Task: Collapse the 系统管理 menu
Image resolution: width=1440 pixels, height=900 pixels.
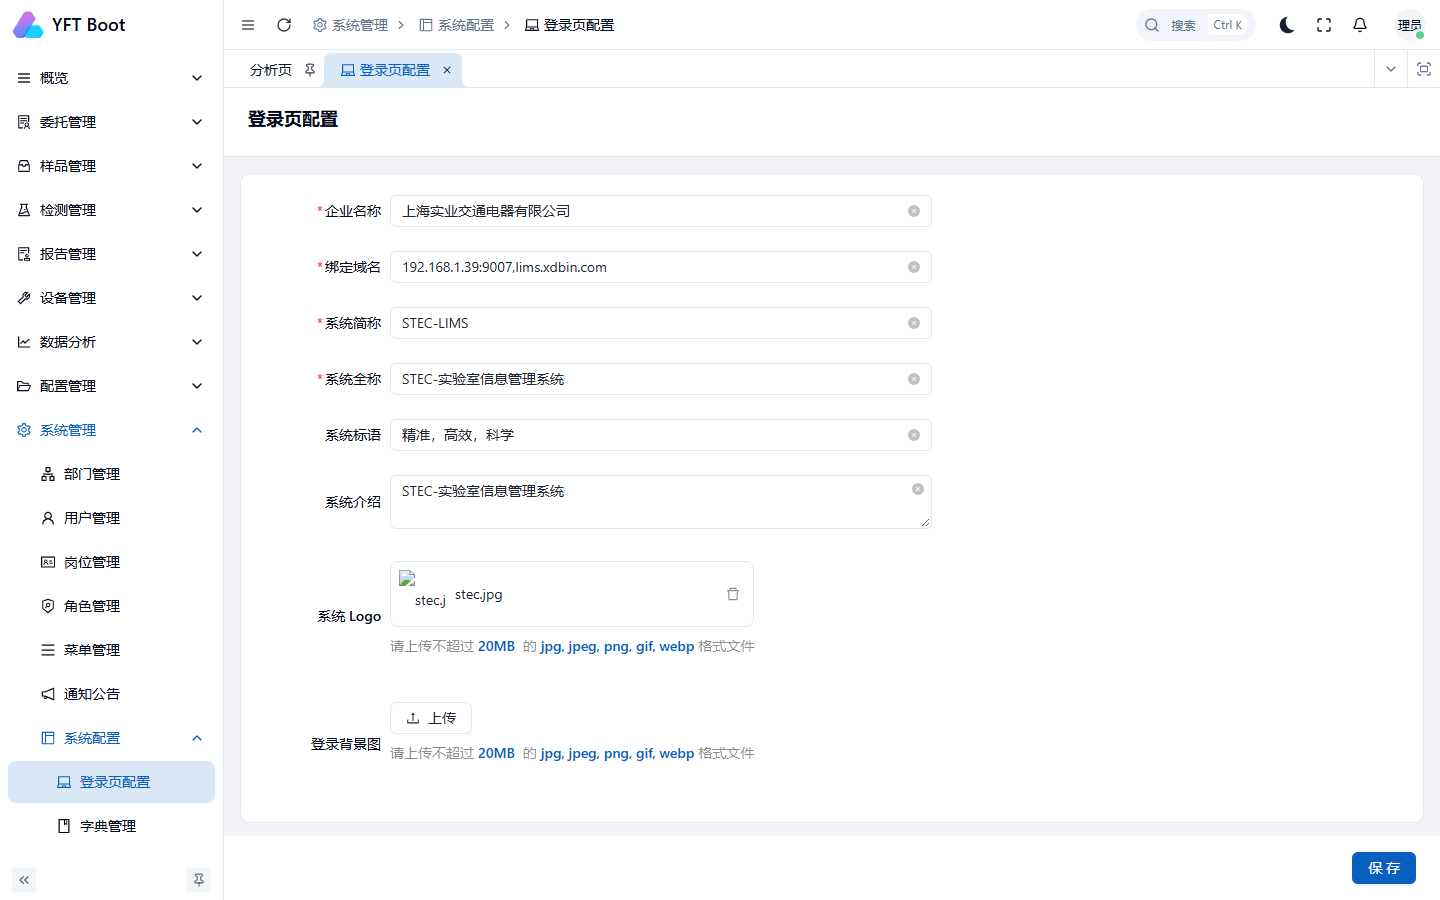Action: click(x=111, y=430)
